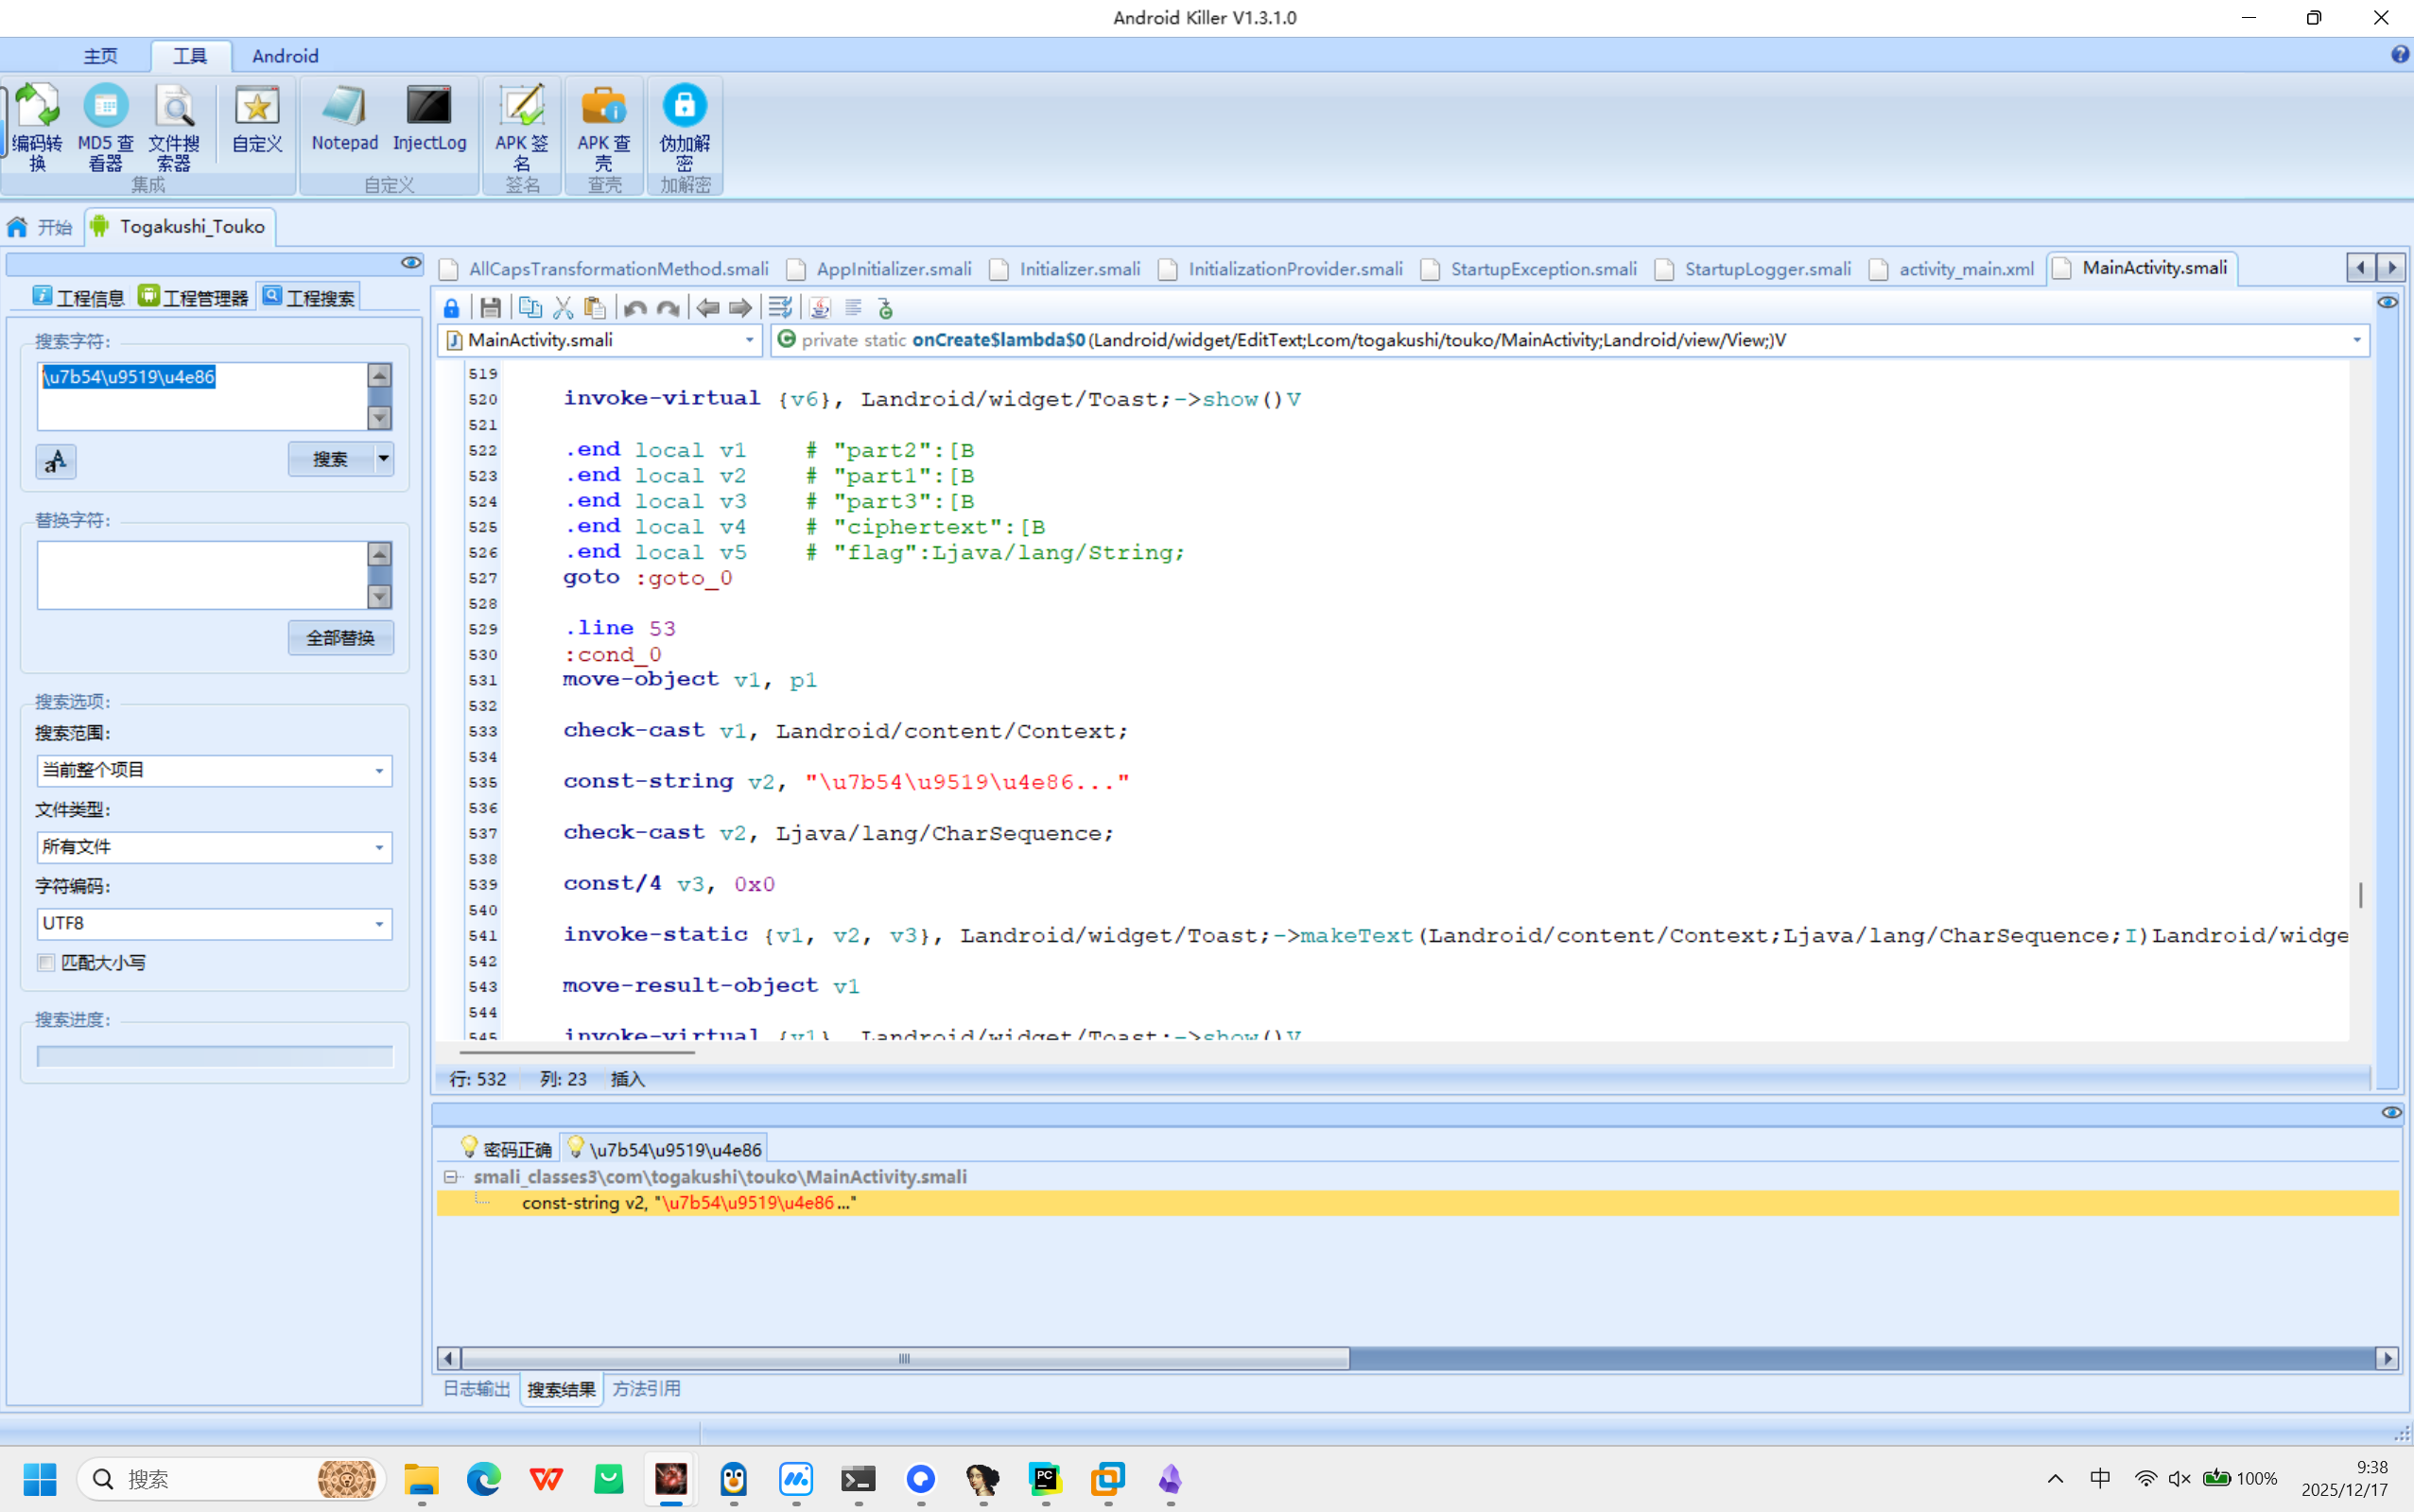Launch Notepad from the ribbon

[344, 119]
